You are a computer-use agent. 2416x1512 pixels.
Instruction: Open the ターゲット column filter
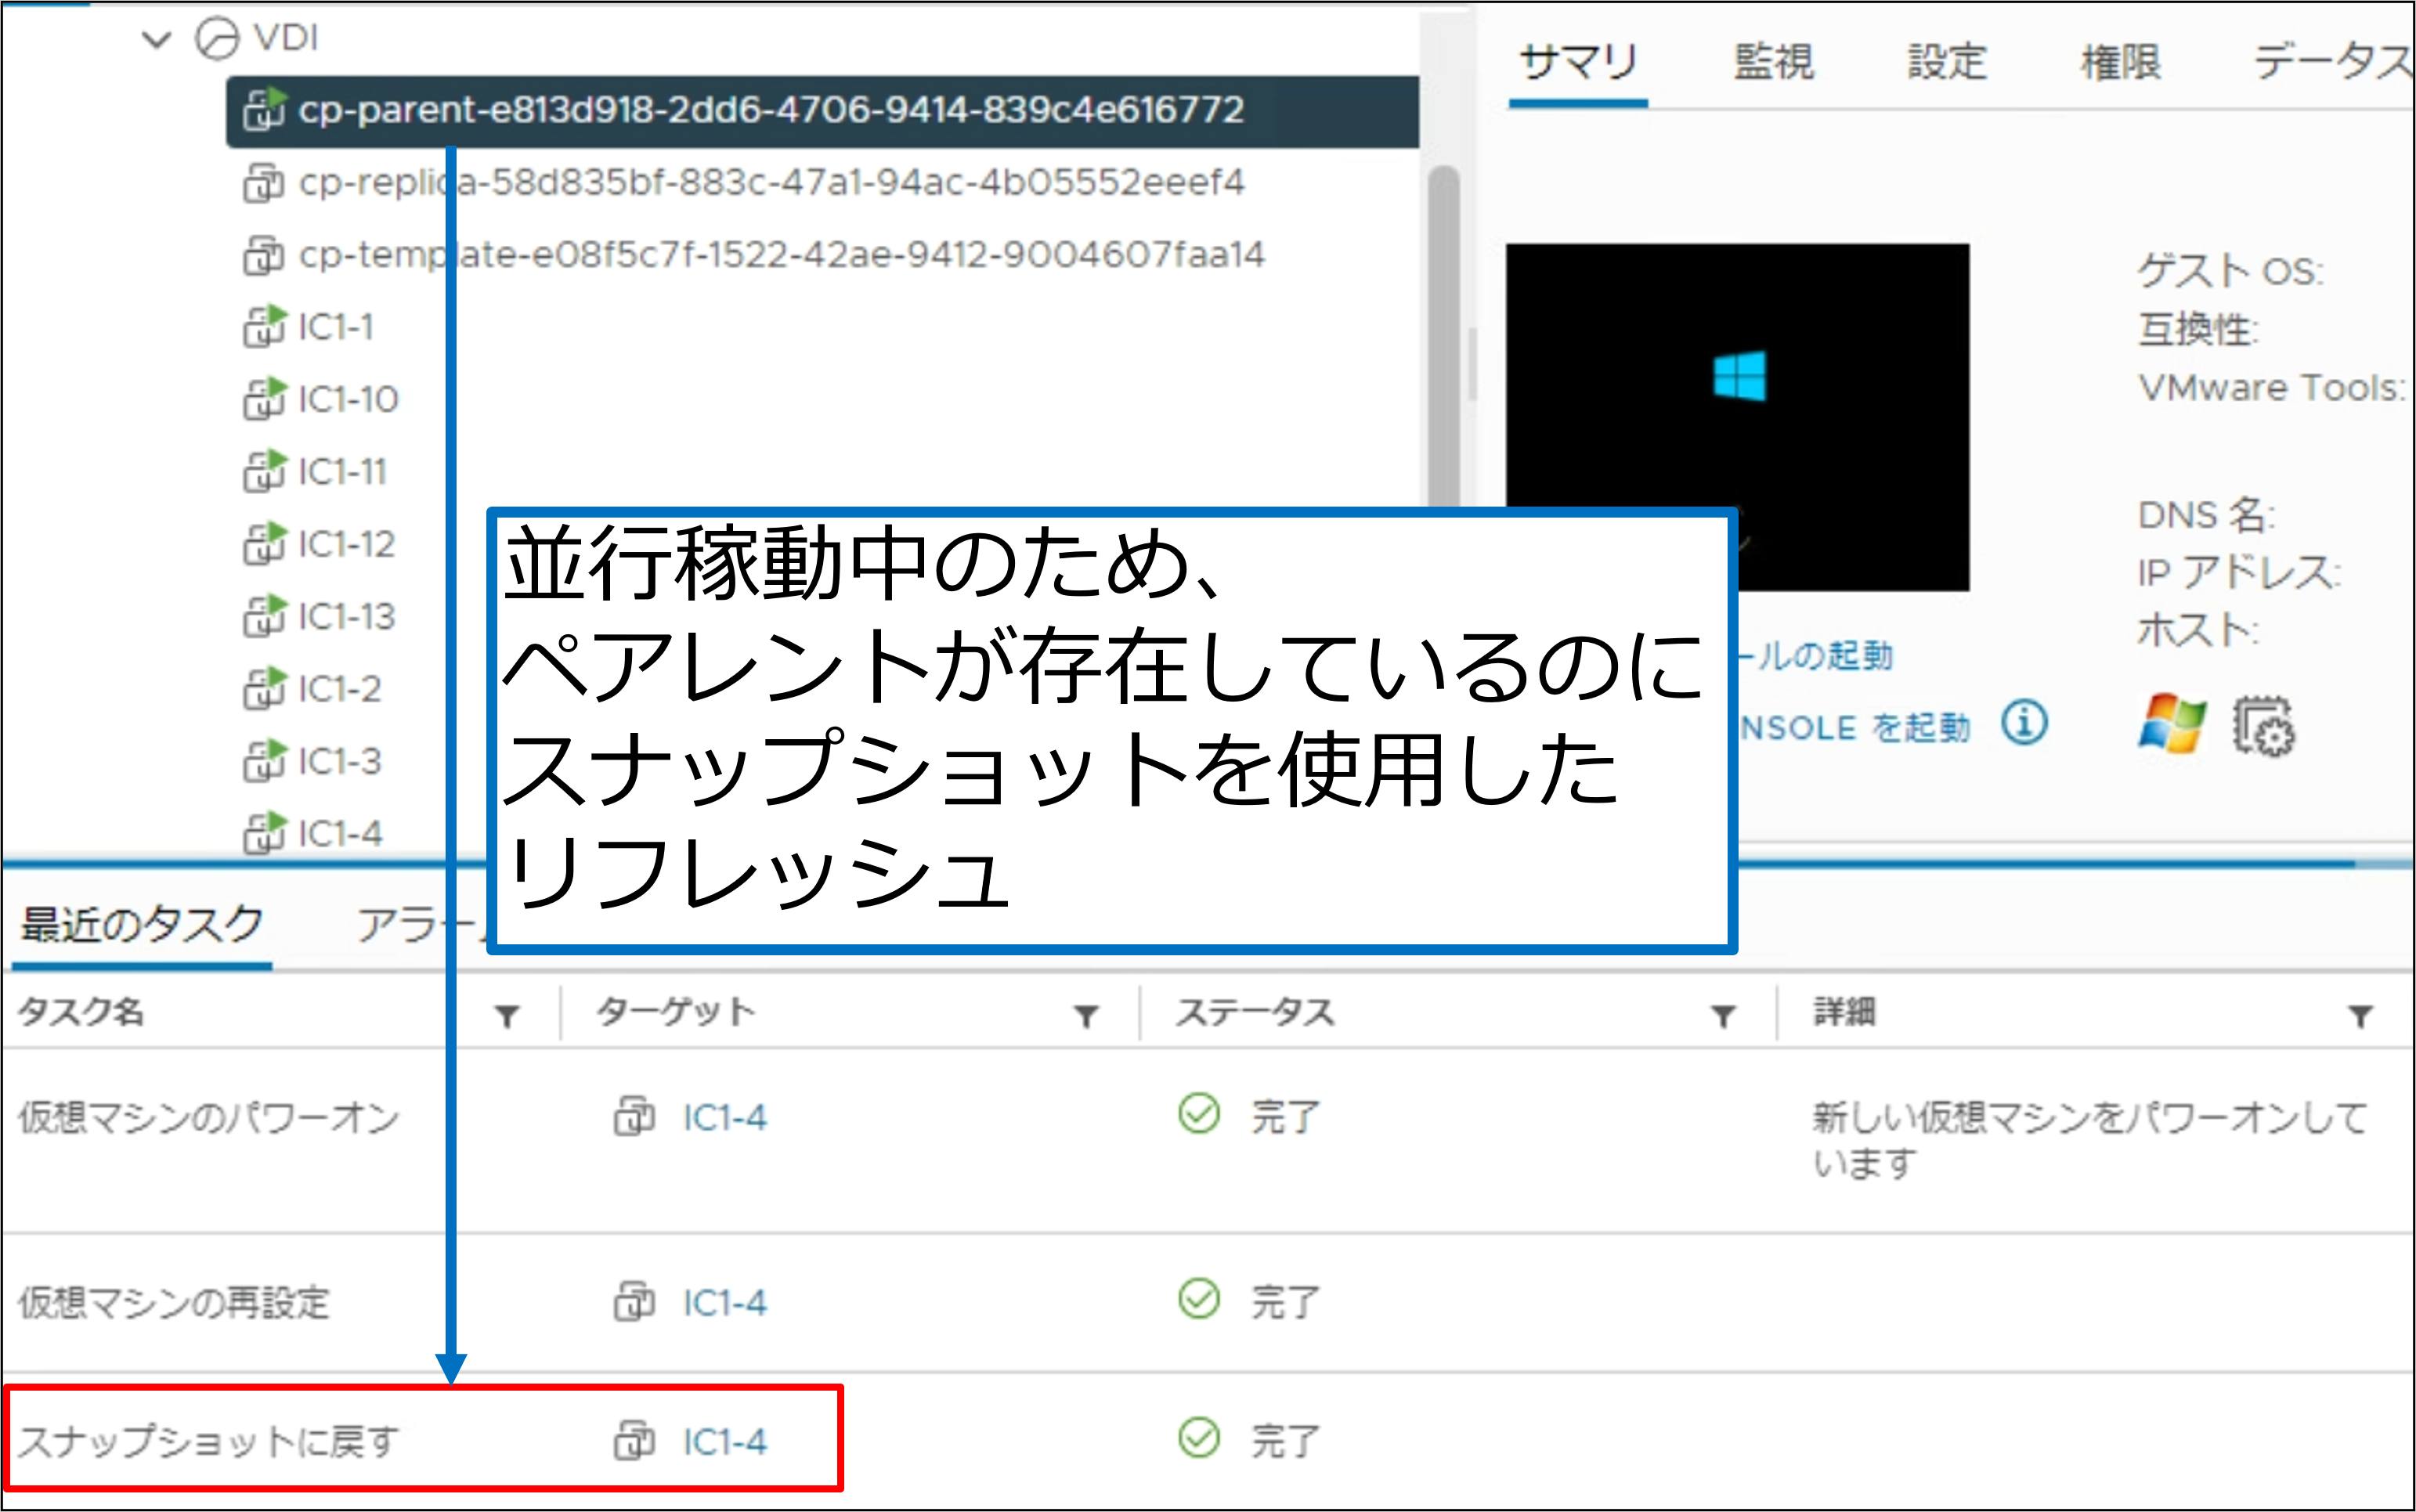coord(1086,1016)
